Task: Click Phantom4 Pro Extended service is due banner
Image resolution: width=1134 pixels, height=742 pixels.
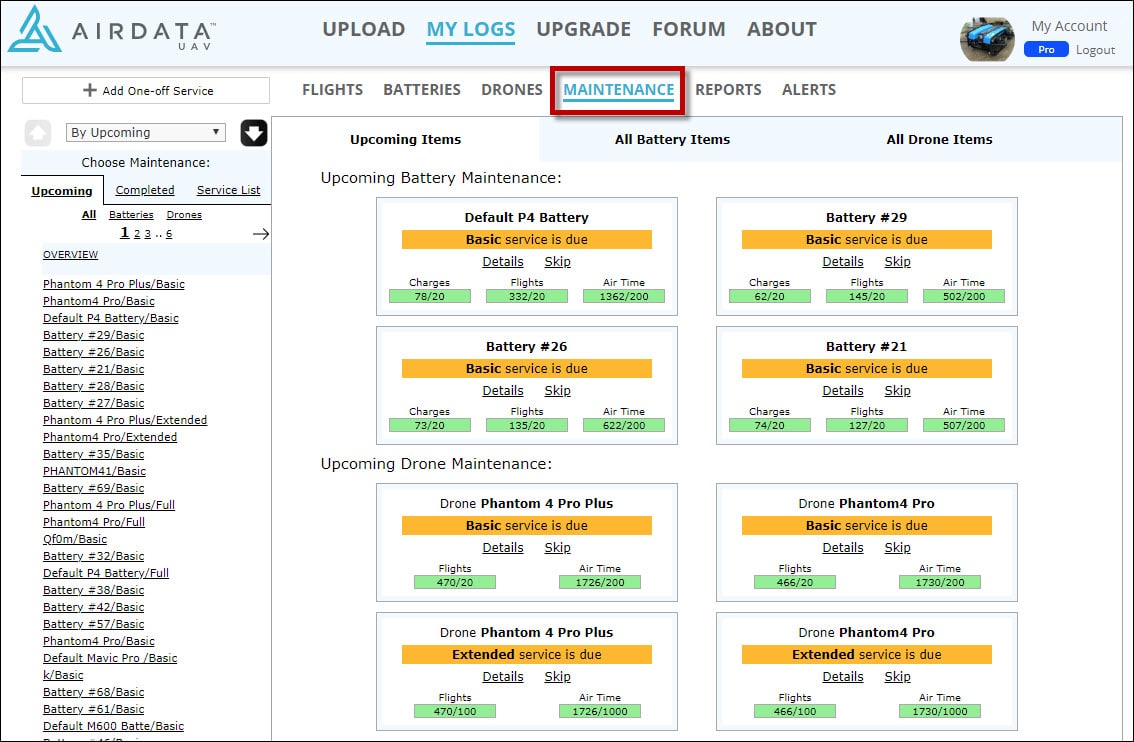Action: point(866,654)
